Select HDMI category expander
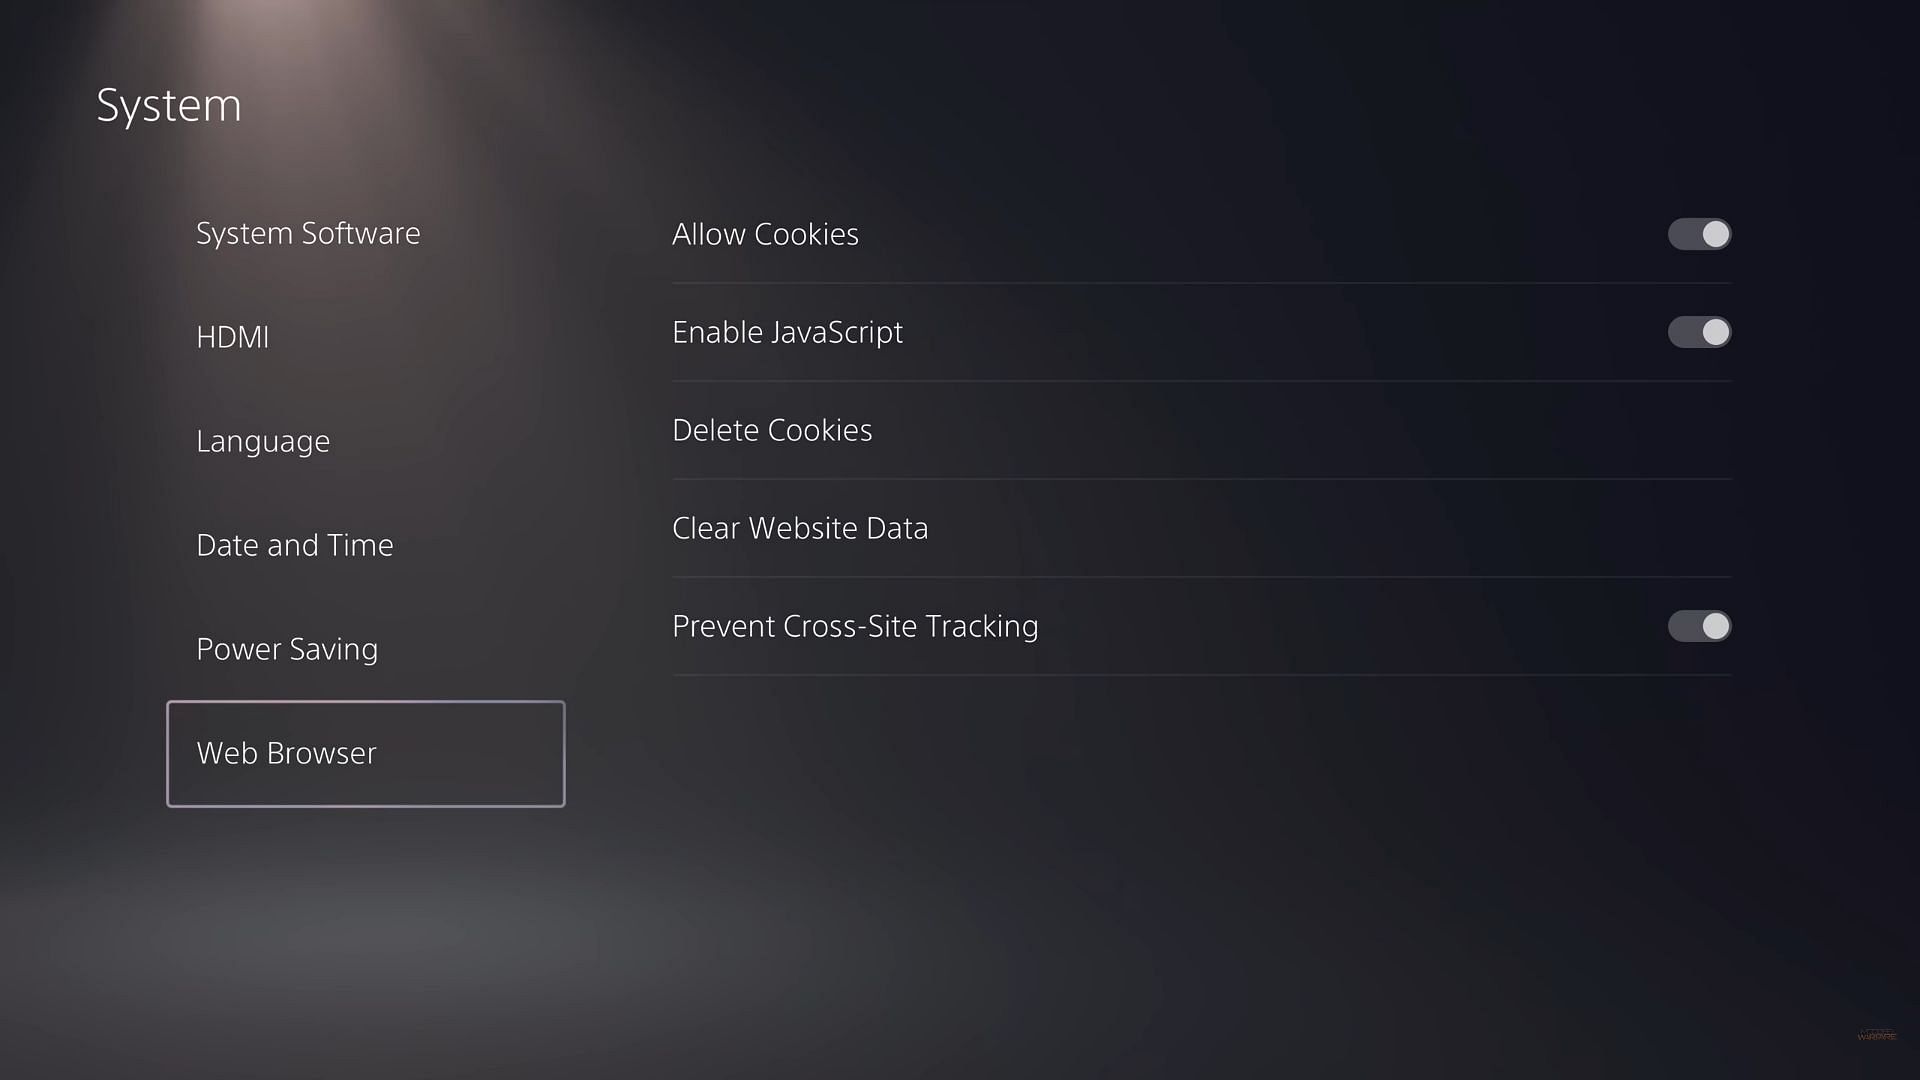This screenshot has height=1080, width=1920. 232,338
